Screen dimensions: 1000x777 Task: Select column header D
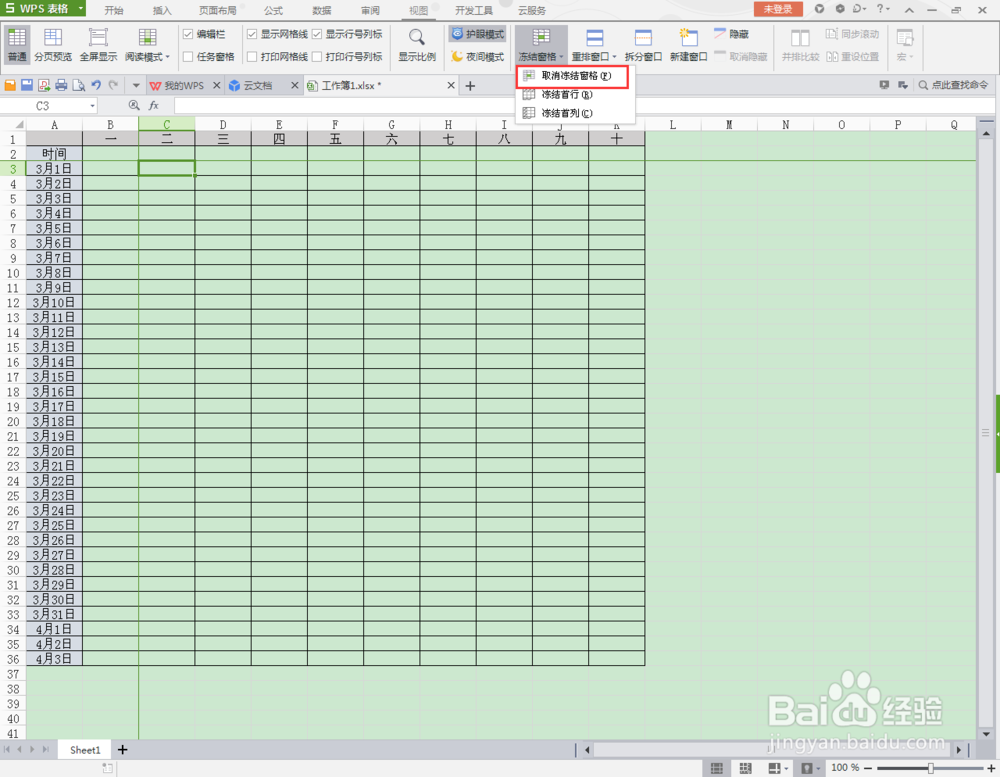pyautogui.click(x=223, y=124)
